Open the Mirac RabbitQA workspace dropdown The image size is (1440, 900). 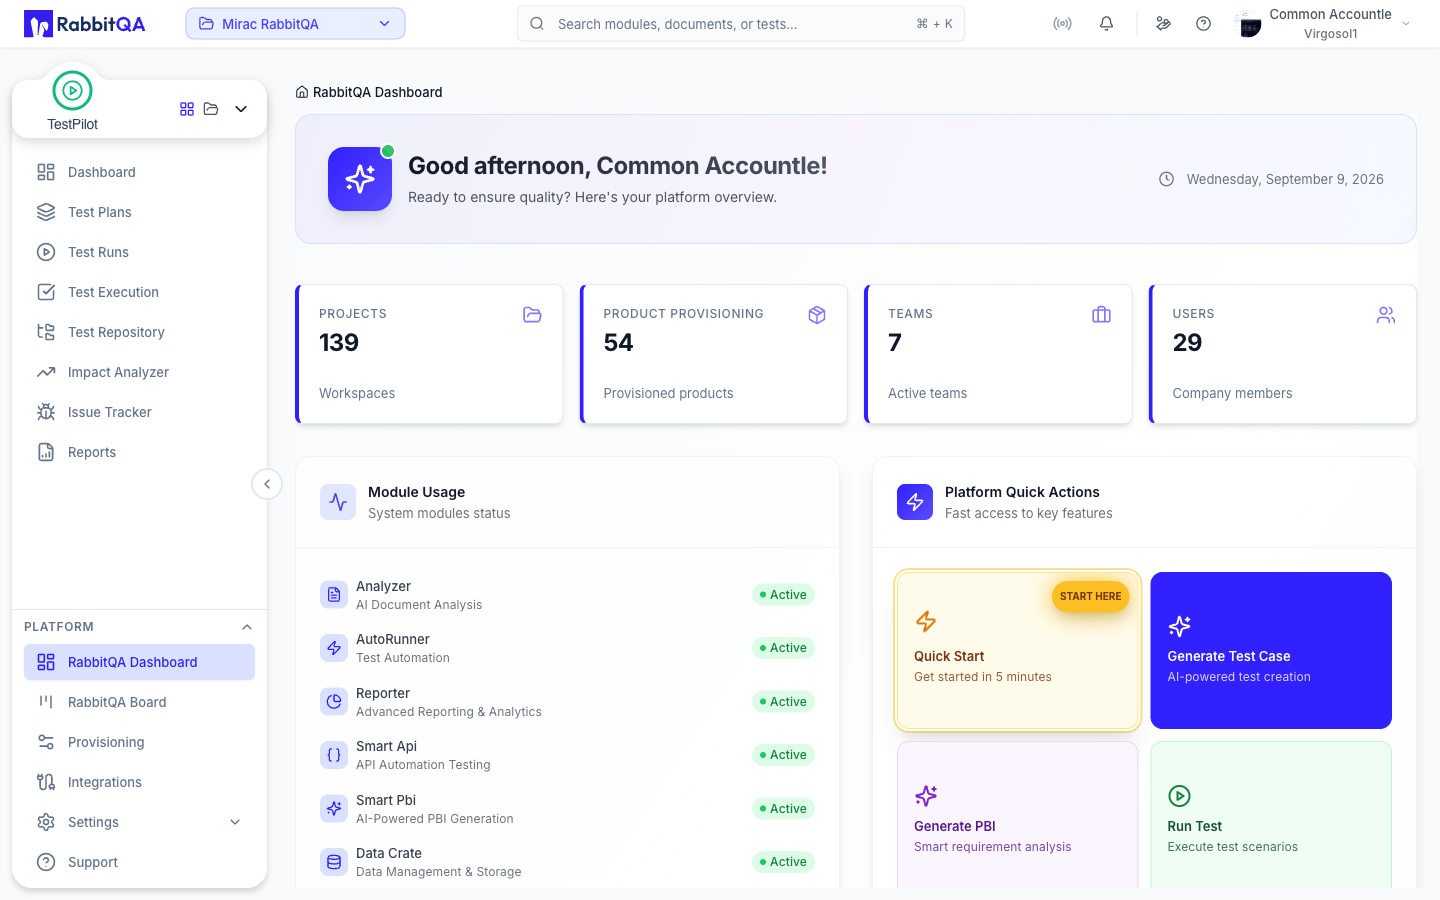tap(295, 24)
